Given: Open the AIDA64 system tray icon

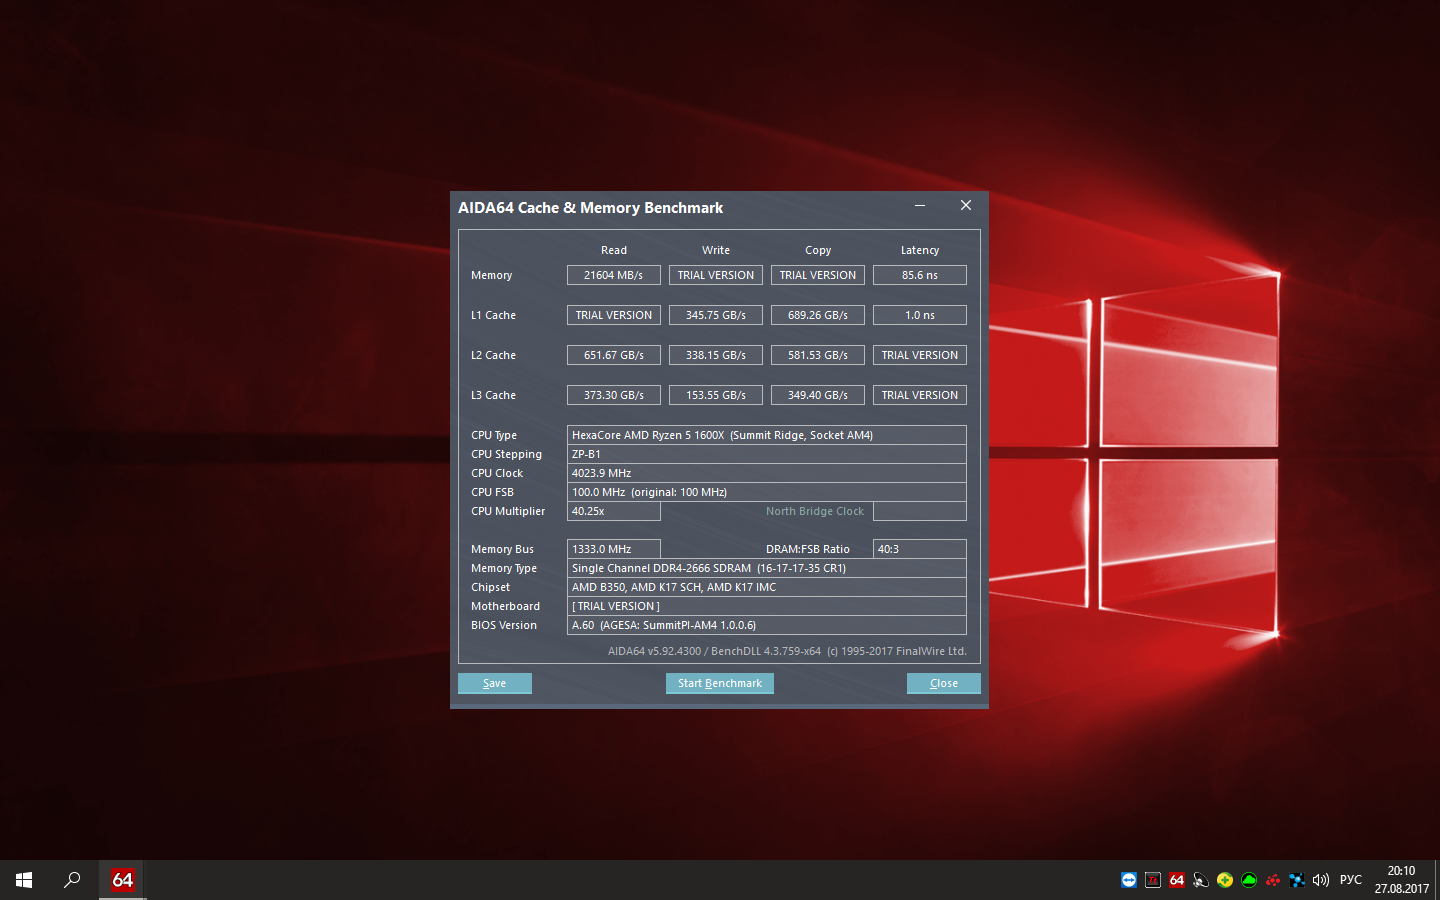Looking at the screenshot, I should (1177, 880).
